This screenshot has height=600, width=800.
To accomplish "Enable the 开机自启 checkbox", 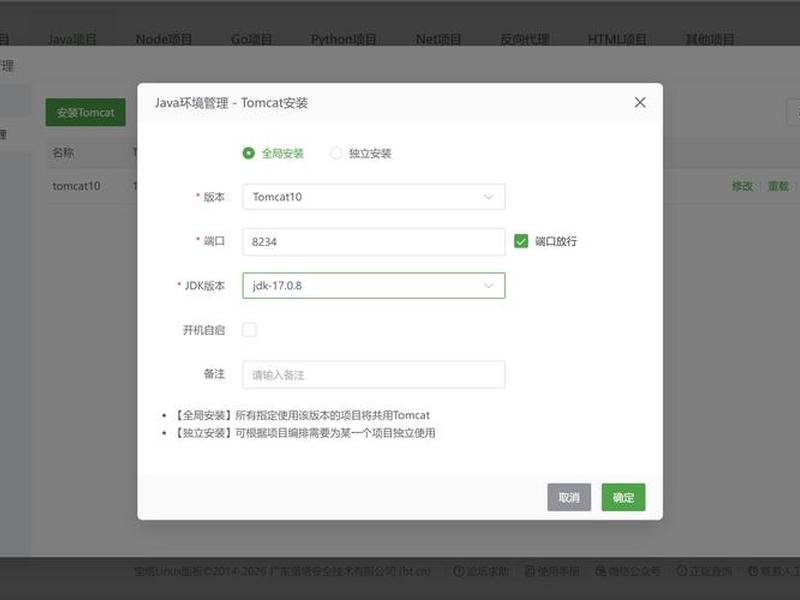I will (x=249, y=330).
